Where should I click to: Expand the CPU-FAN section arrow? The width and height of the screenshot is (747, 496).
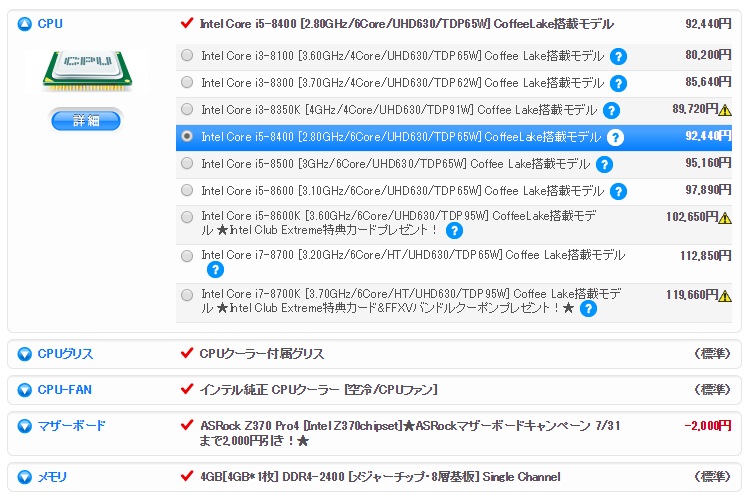pyautogui.click(x=24, y=390)
